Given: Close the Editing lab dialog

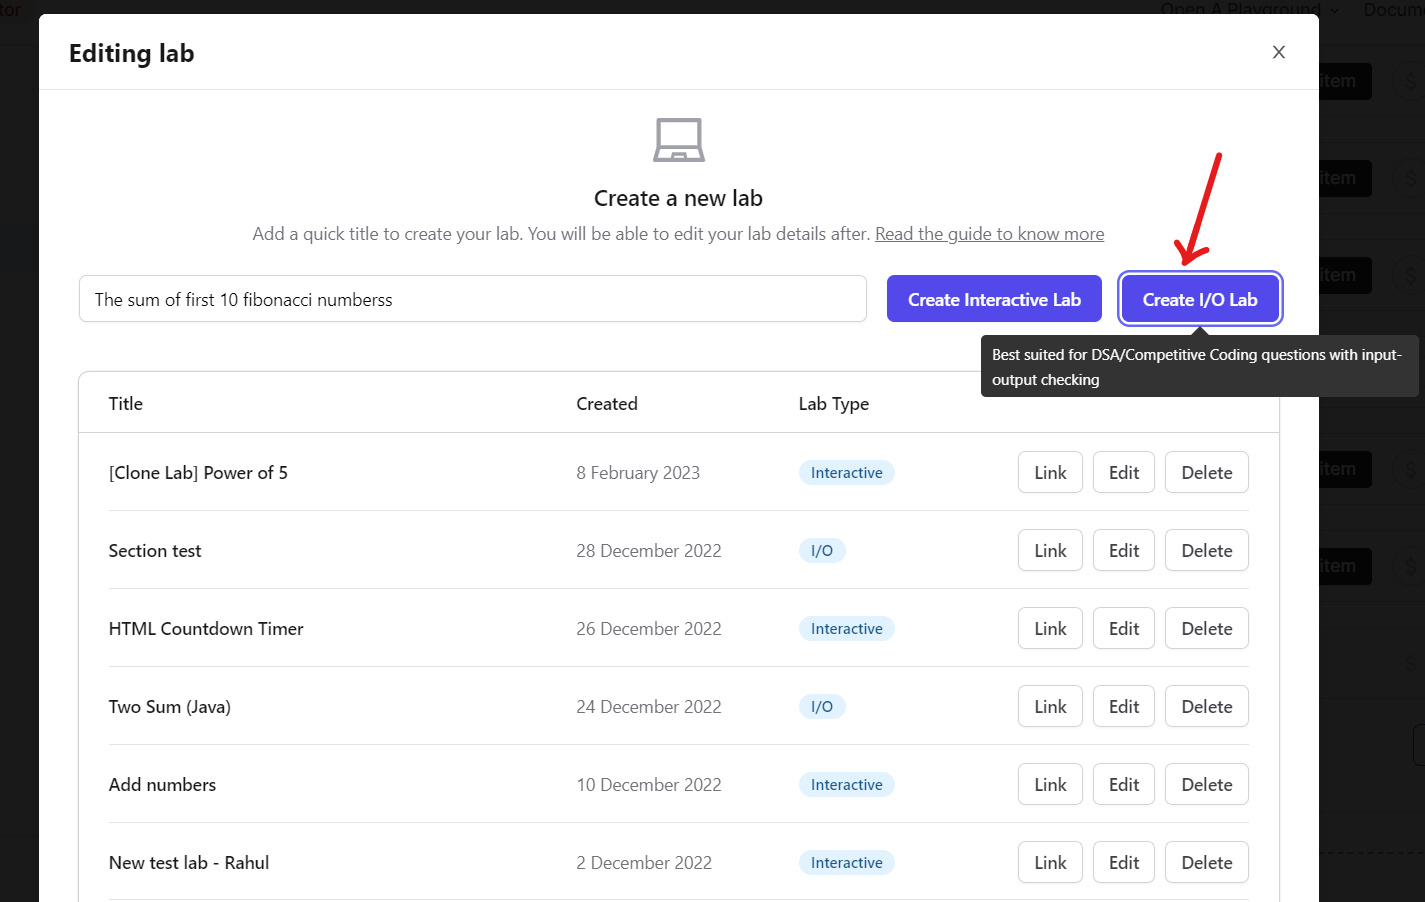Looking at the screenshot, I should pyautogui.click(x=1278, y=52).
